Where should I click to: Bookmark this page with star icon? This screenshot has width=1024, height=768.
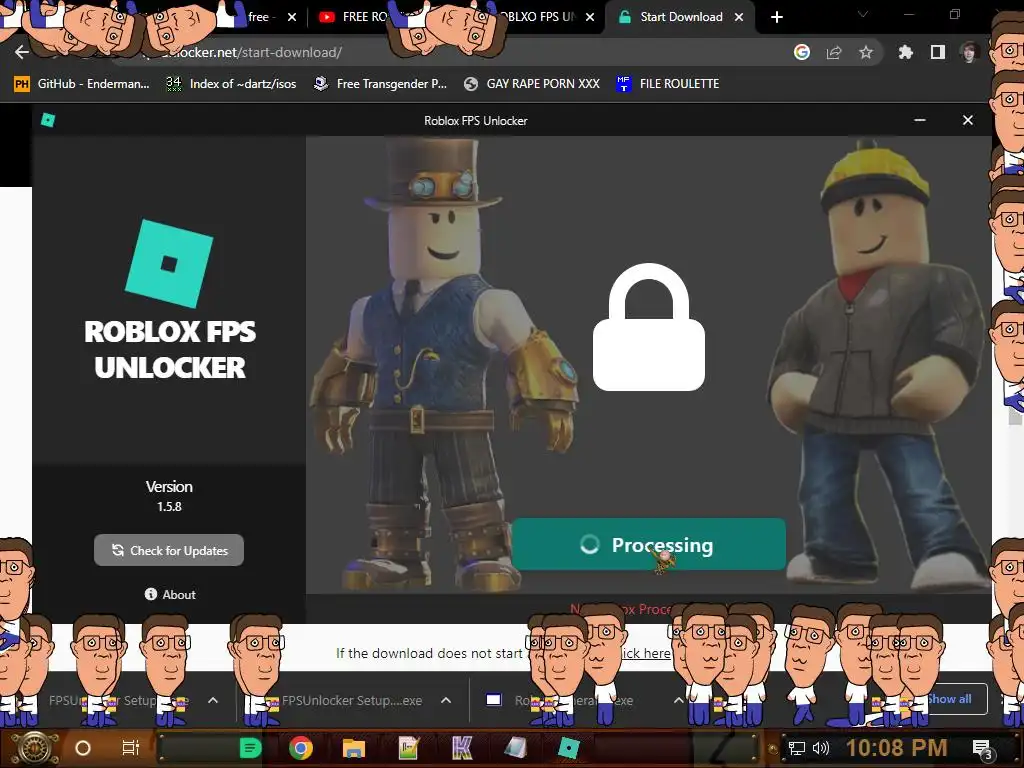(x=866, y=52)
